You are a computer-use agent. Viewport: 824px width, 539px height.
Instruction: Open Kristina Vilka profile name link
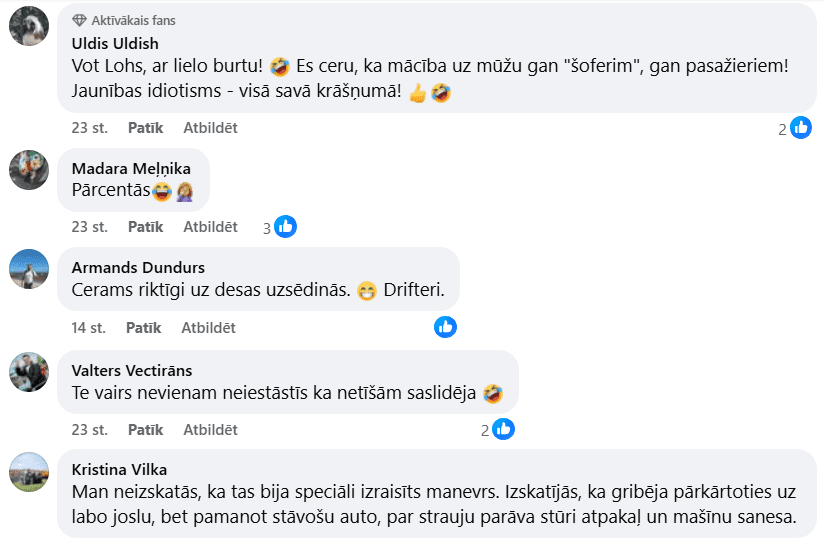click(x=120, y=469)
